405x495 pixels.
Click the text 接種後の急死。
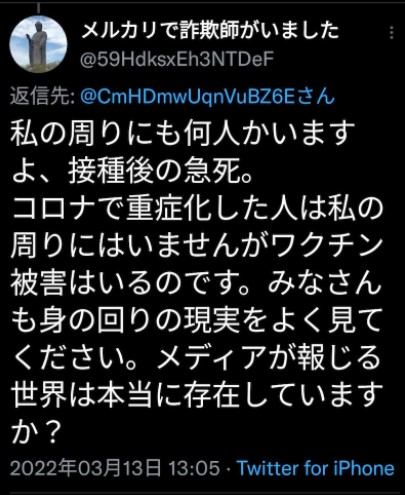point(161,173)
